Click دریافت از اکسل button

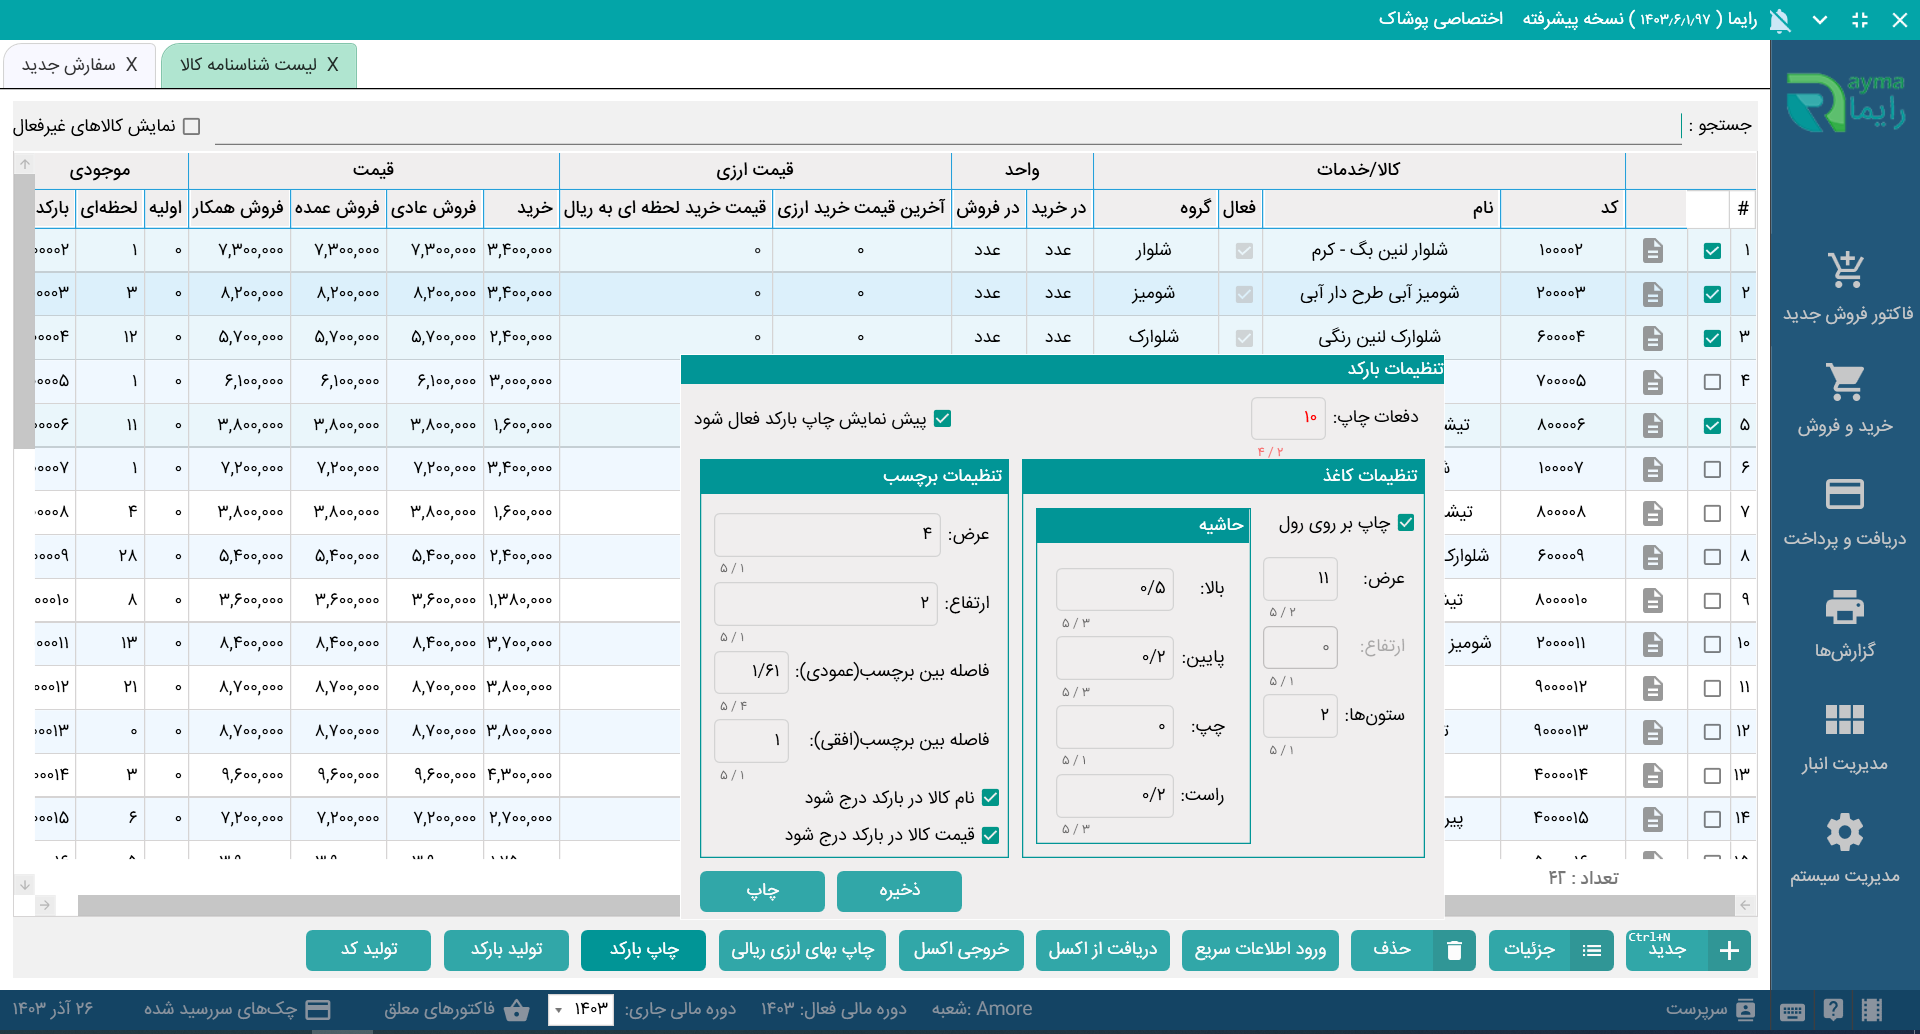[1102, 950]
